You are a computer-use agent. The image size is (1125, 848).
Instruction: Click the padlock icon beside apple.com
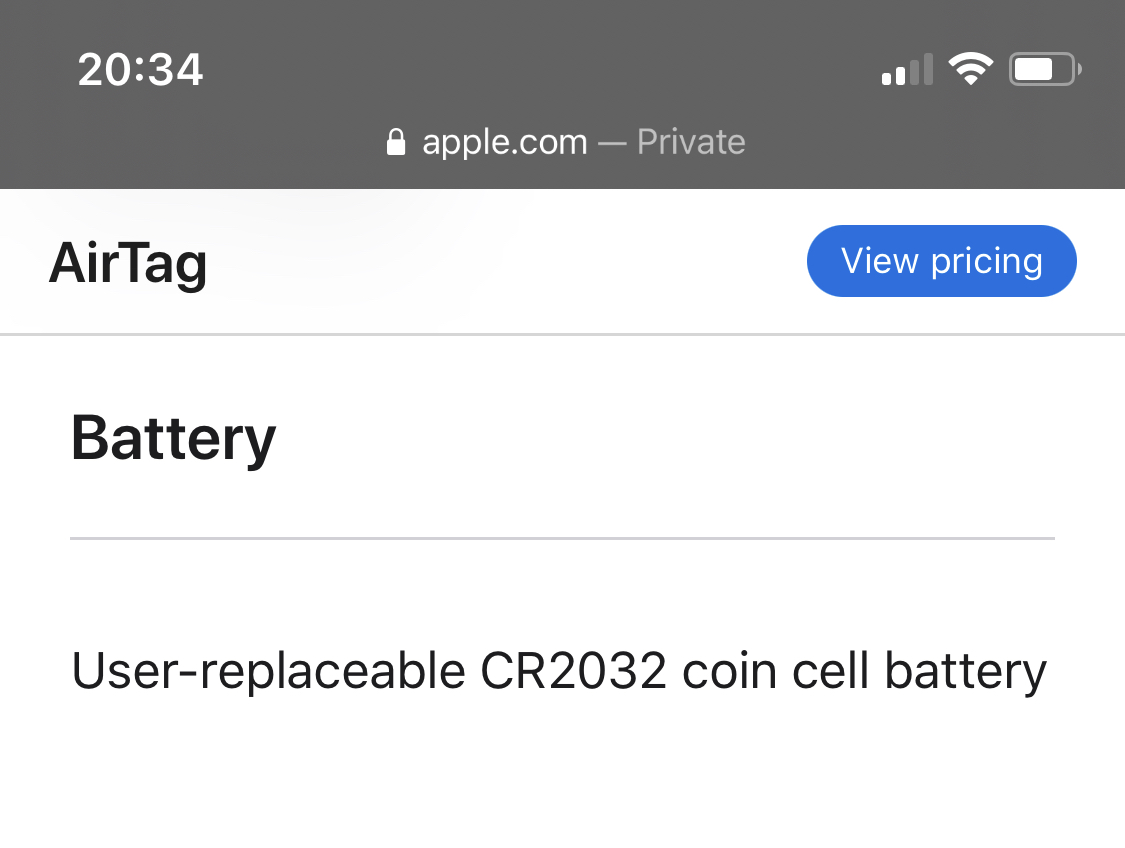tap(396, 141)
